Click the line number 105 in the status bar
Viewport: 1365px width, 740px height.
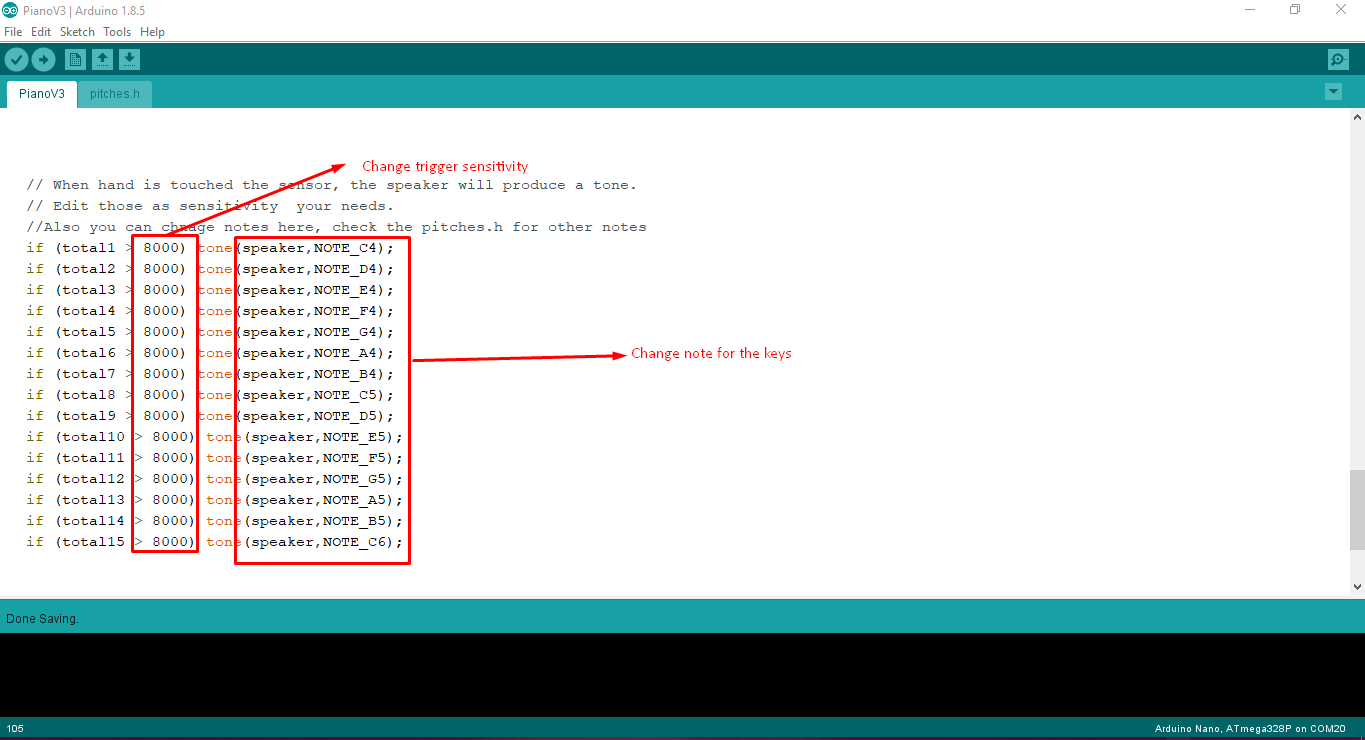pyautogui.click(x=14, y=729)
